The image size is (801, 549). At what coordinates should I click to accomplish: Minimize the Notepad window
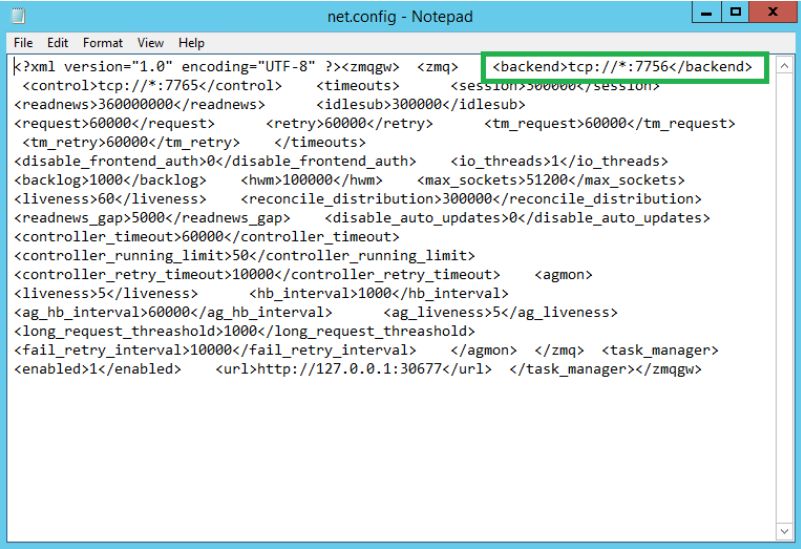[706, 12]
